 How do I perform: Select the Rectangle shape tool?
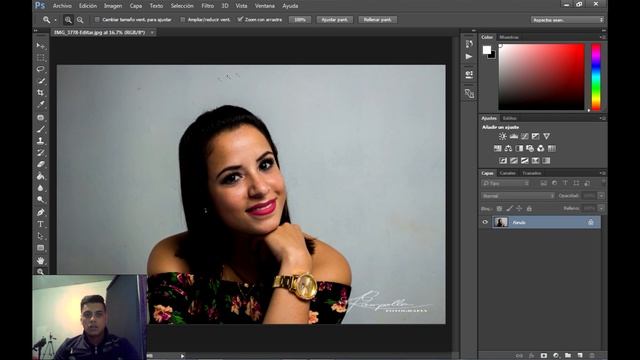click(x=40, y=248)
